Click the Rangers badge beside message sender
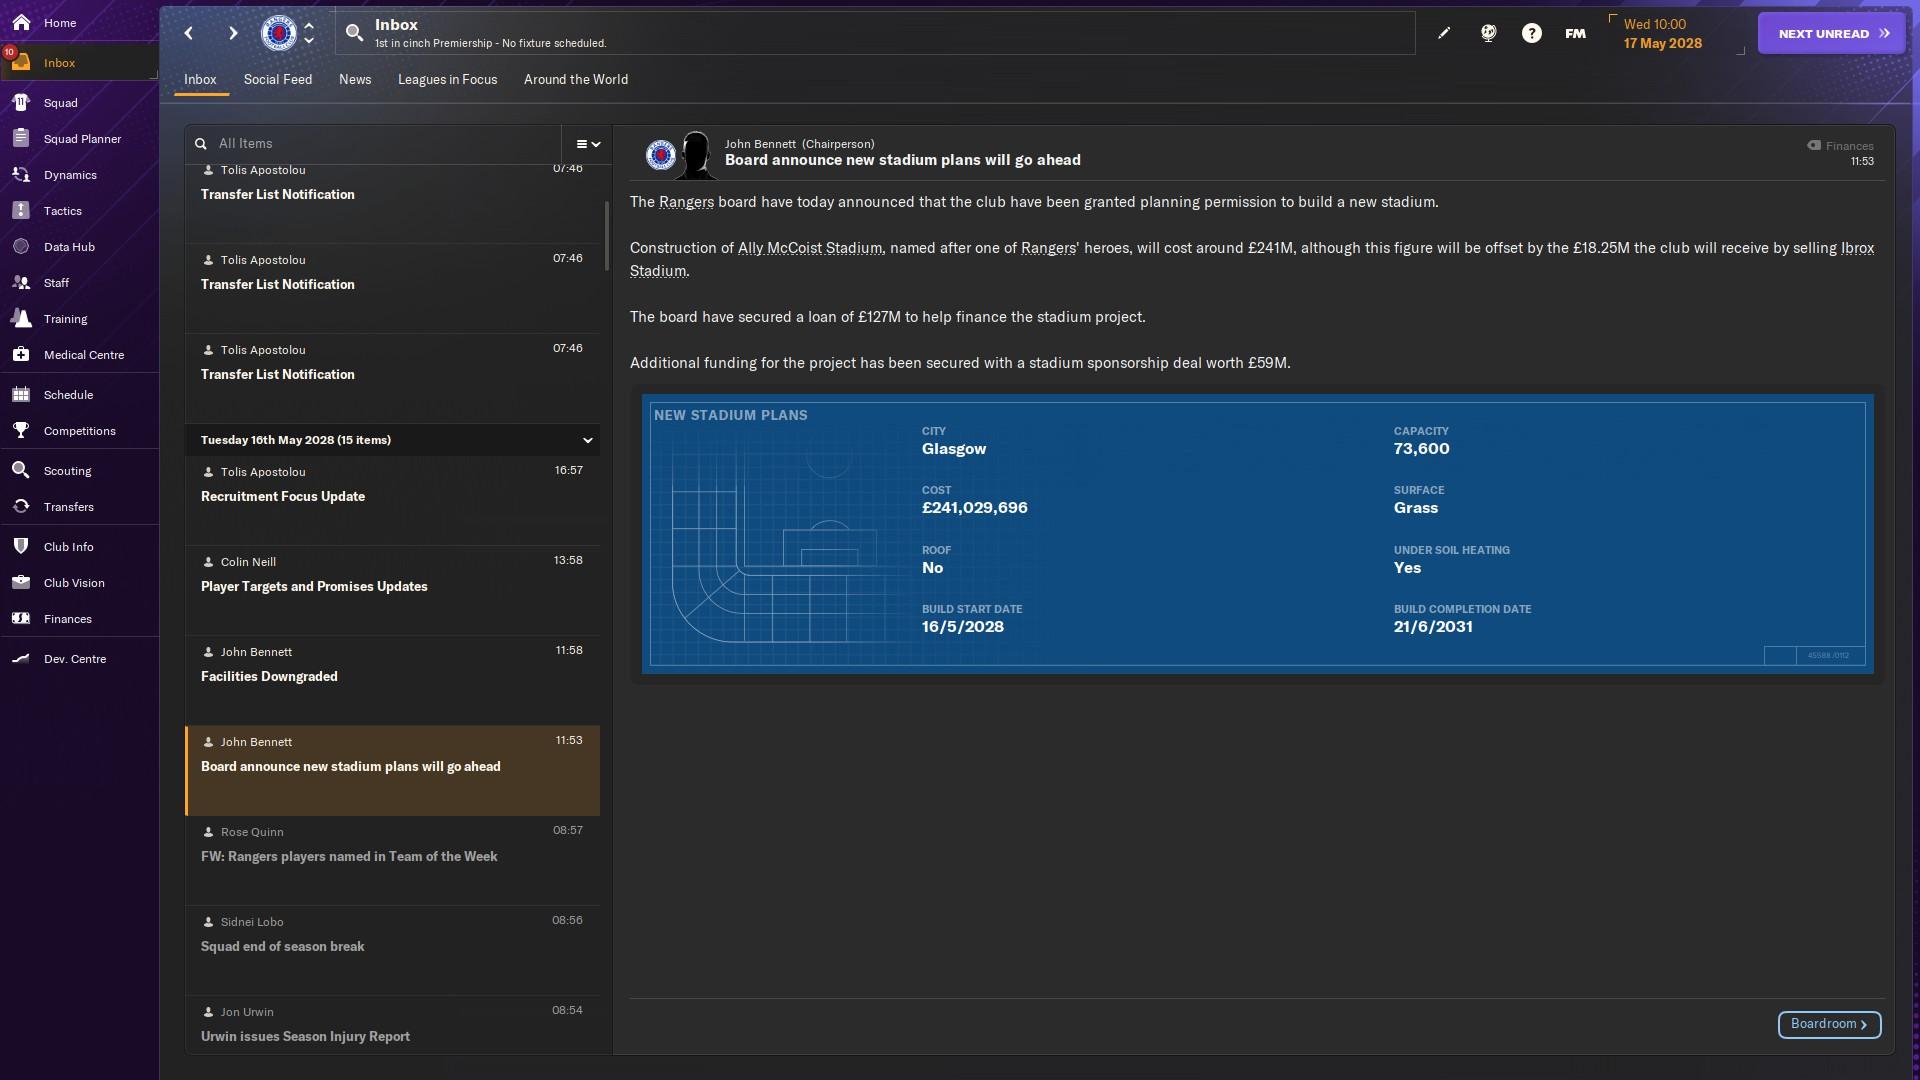 660,155
